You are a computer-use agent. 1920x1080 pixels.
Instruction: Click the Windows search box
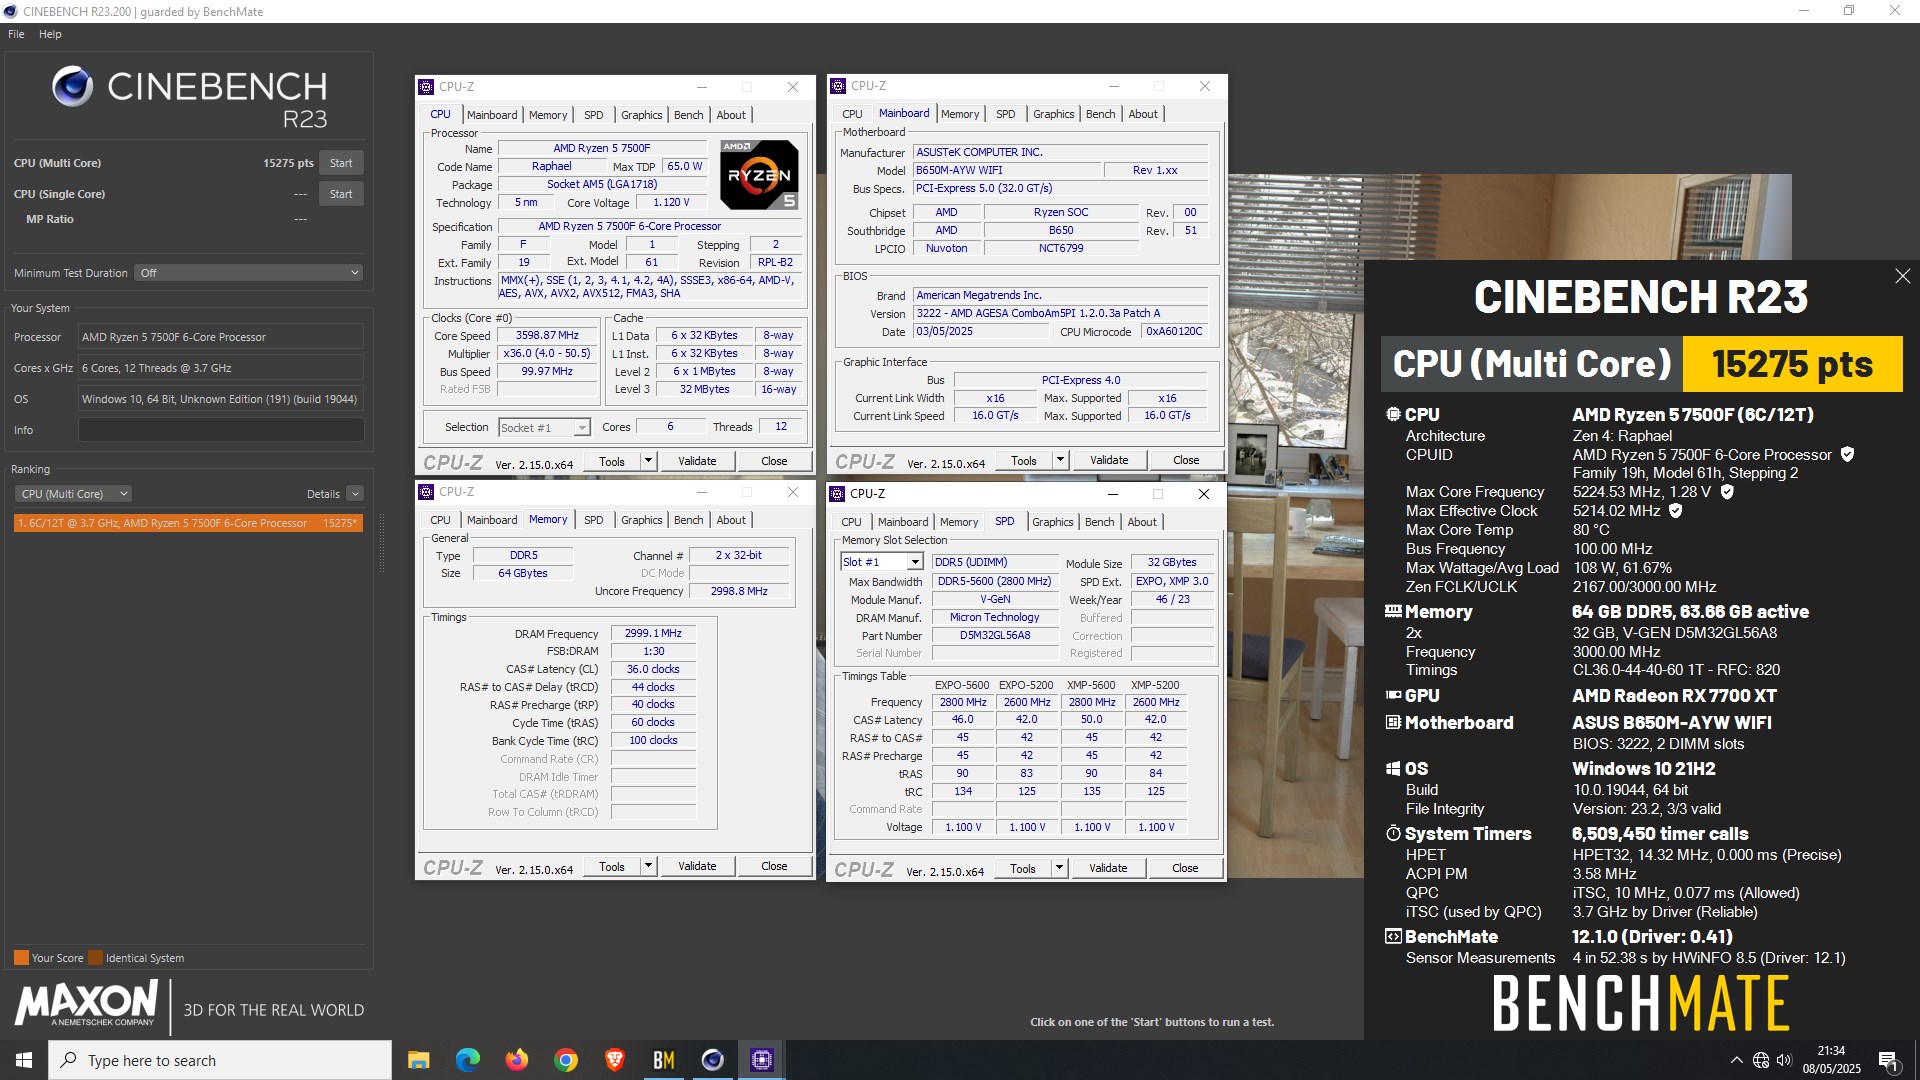(220, 1060)
